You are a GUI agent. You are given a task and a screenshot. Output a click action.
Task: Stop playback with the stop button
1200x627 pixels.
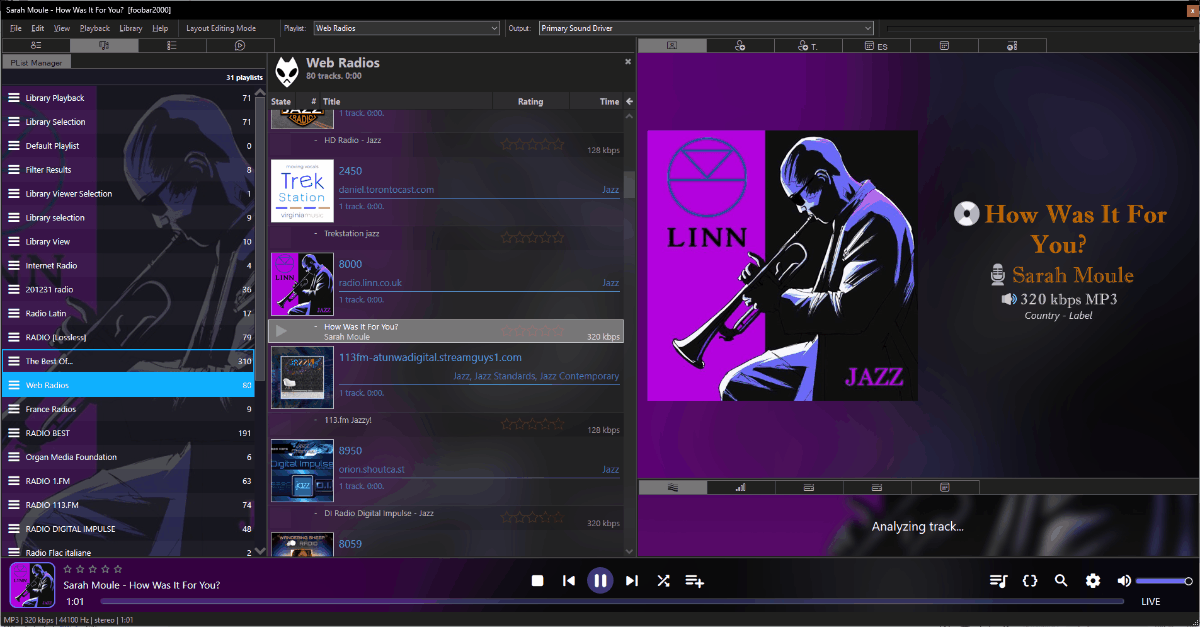537,581
